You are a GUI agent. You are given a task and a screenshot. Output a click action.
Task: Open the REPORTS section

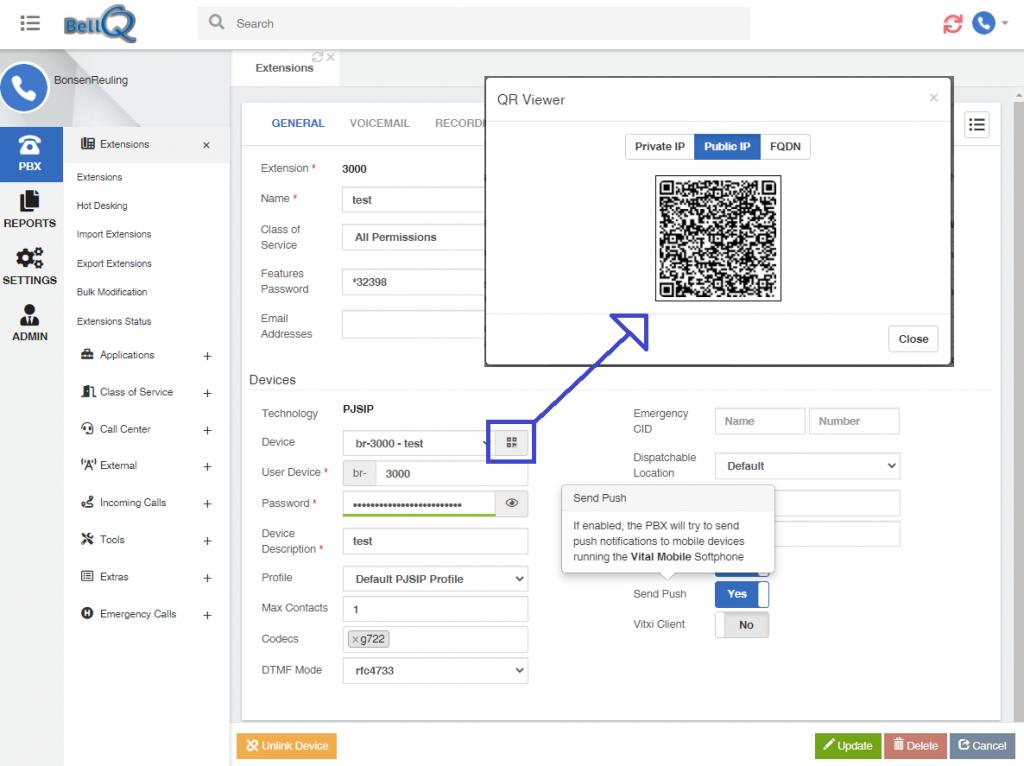[x=30, y=210]
